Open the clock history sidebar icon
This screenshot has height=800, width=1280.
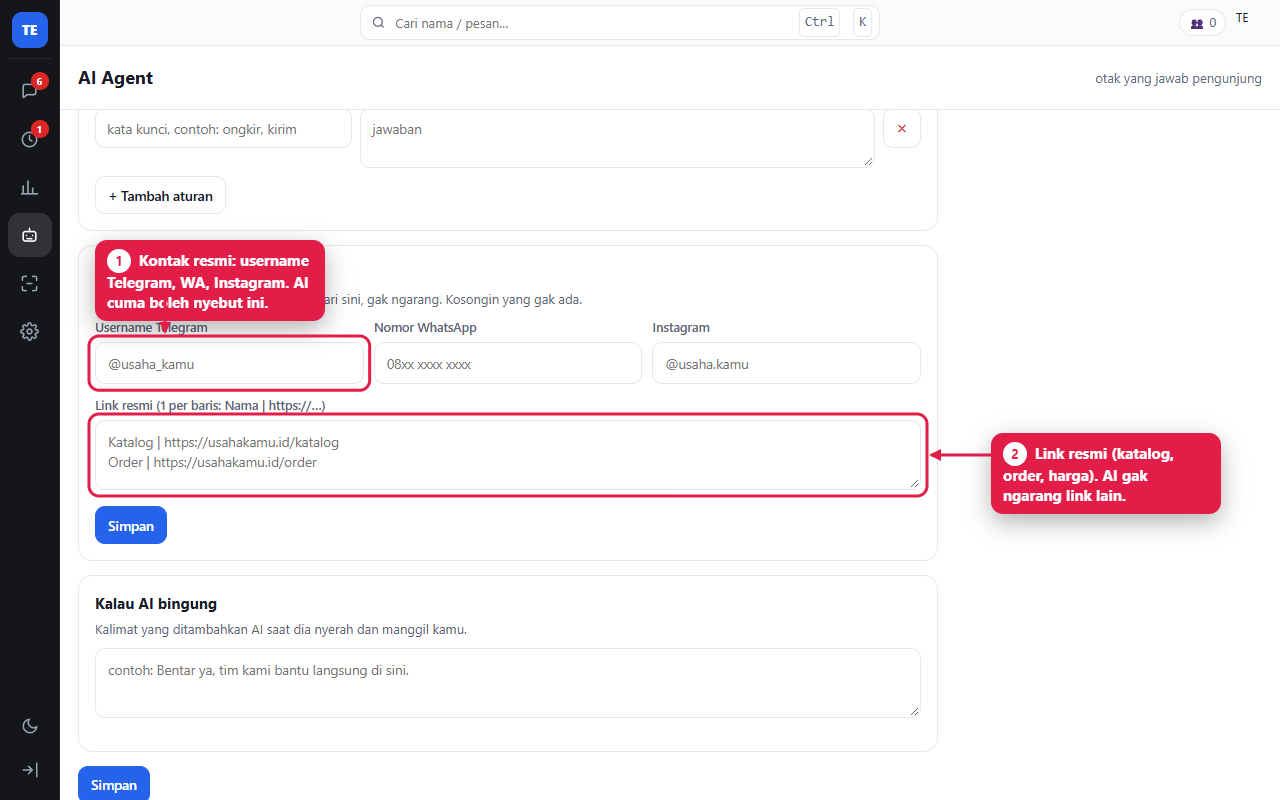30,139
